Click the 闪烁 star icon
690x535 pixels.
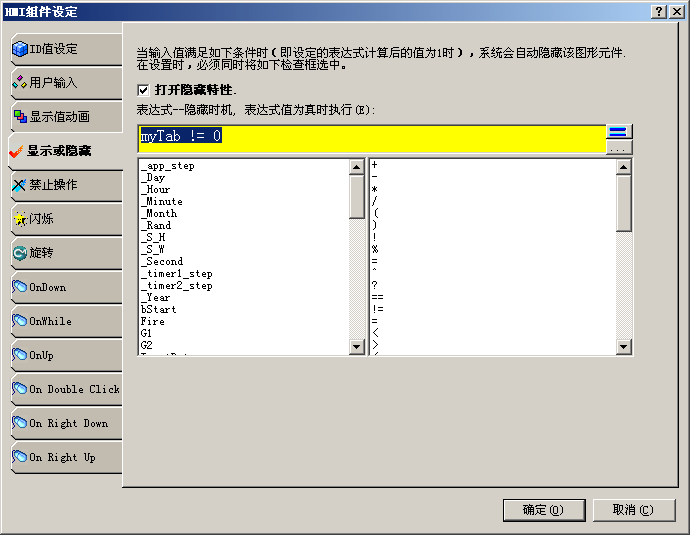19,219
